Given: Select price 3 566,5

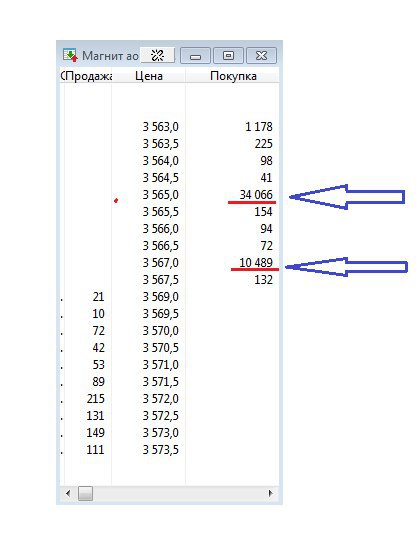Looking at the screenshot, I should [x=161, y=246].
